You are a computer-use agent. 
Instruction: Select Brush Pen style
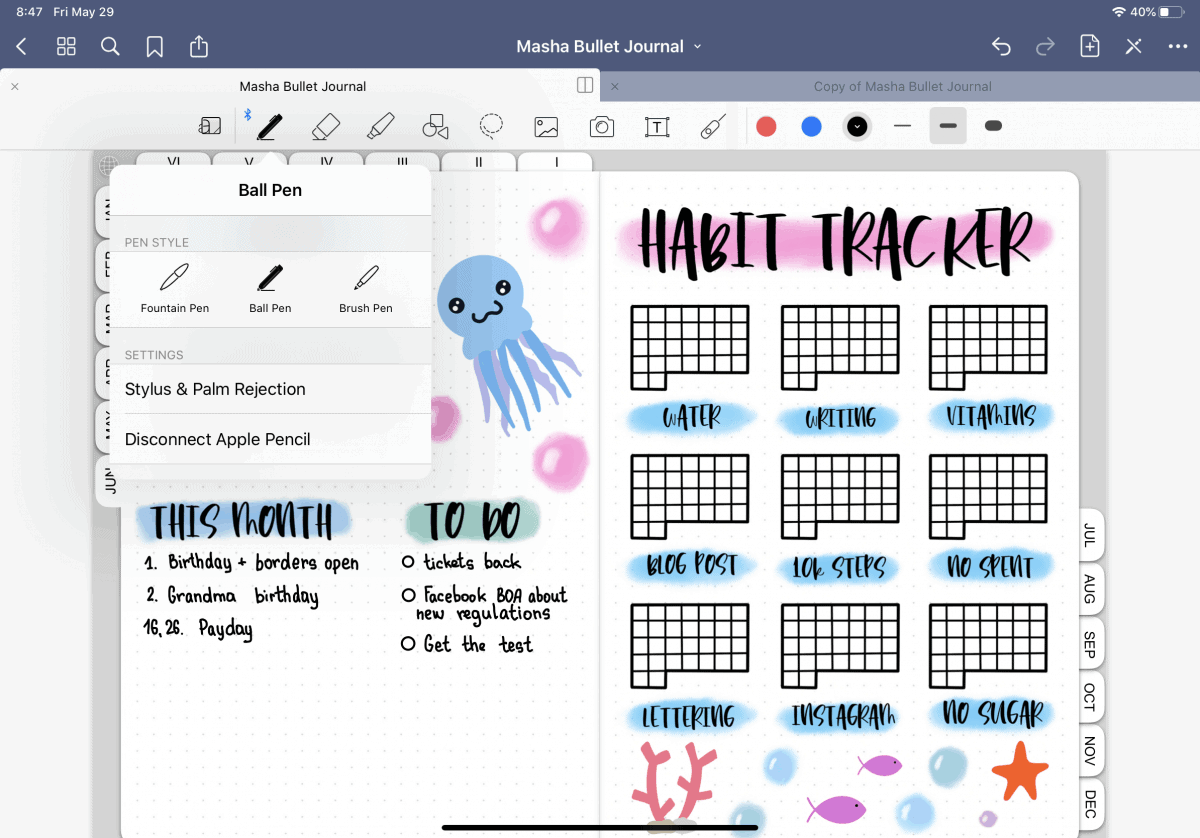(x=366, y=289)
